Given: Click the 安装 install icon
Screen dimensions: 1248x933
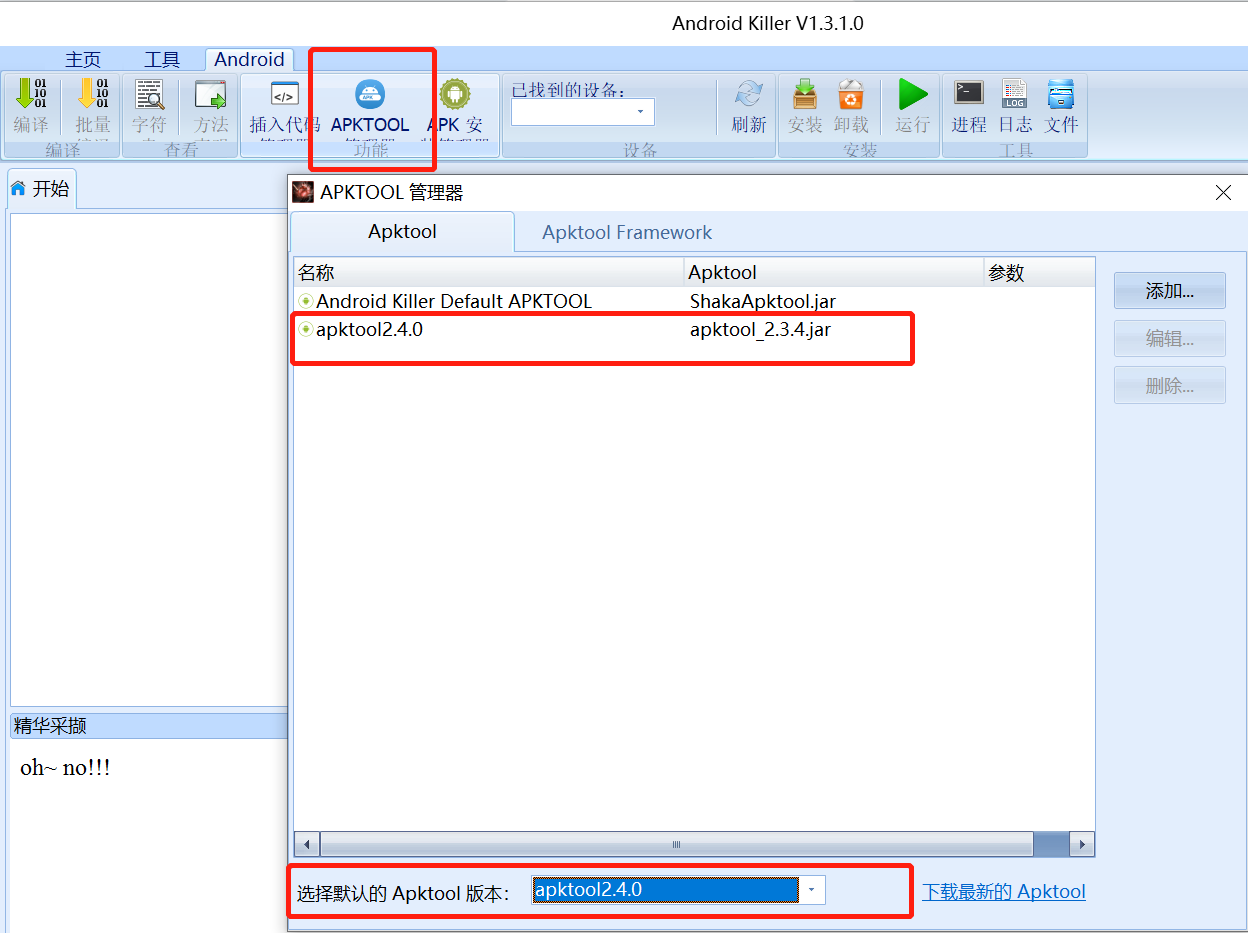Looking at the screenshot, I should click(805, 94).
